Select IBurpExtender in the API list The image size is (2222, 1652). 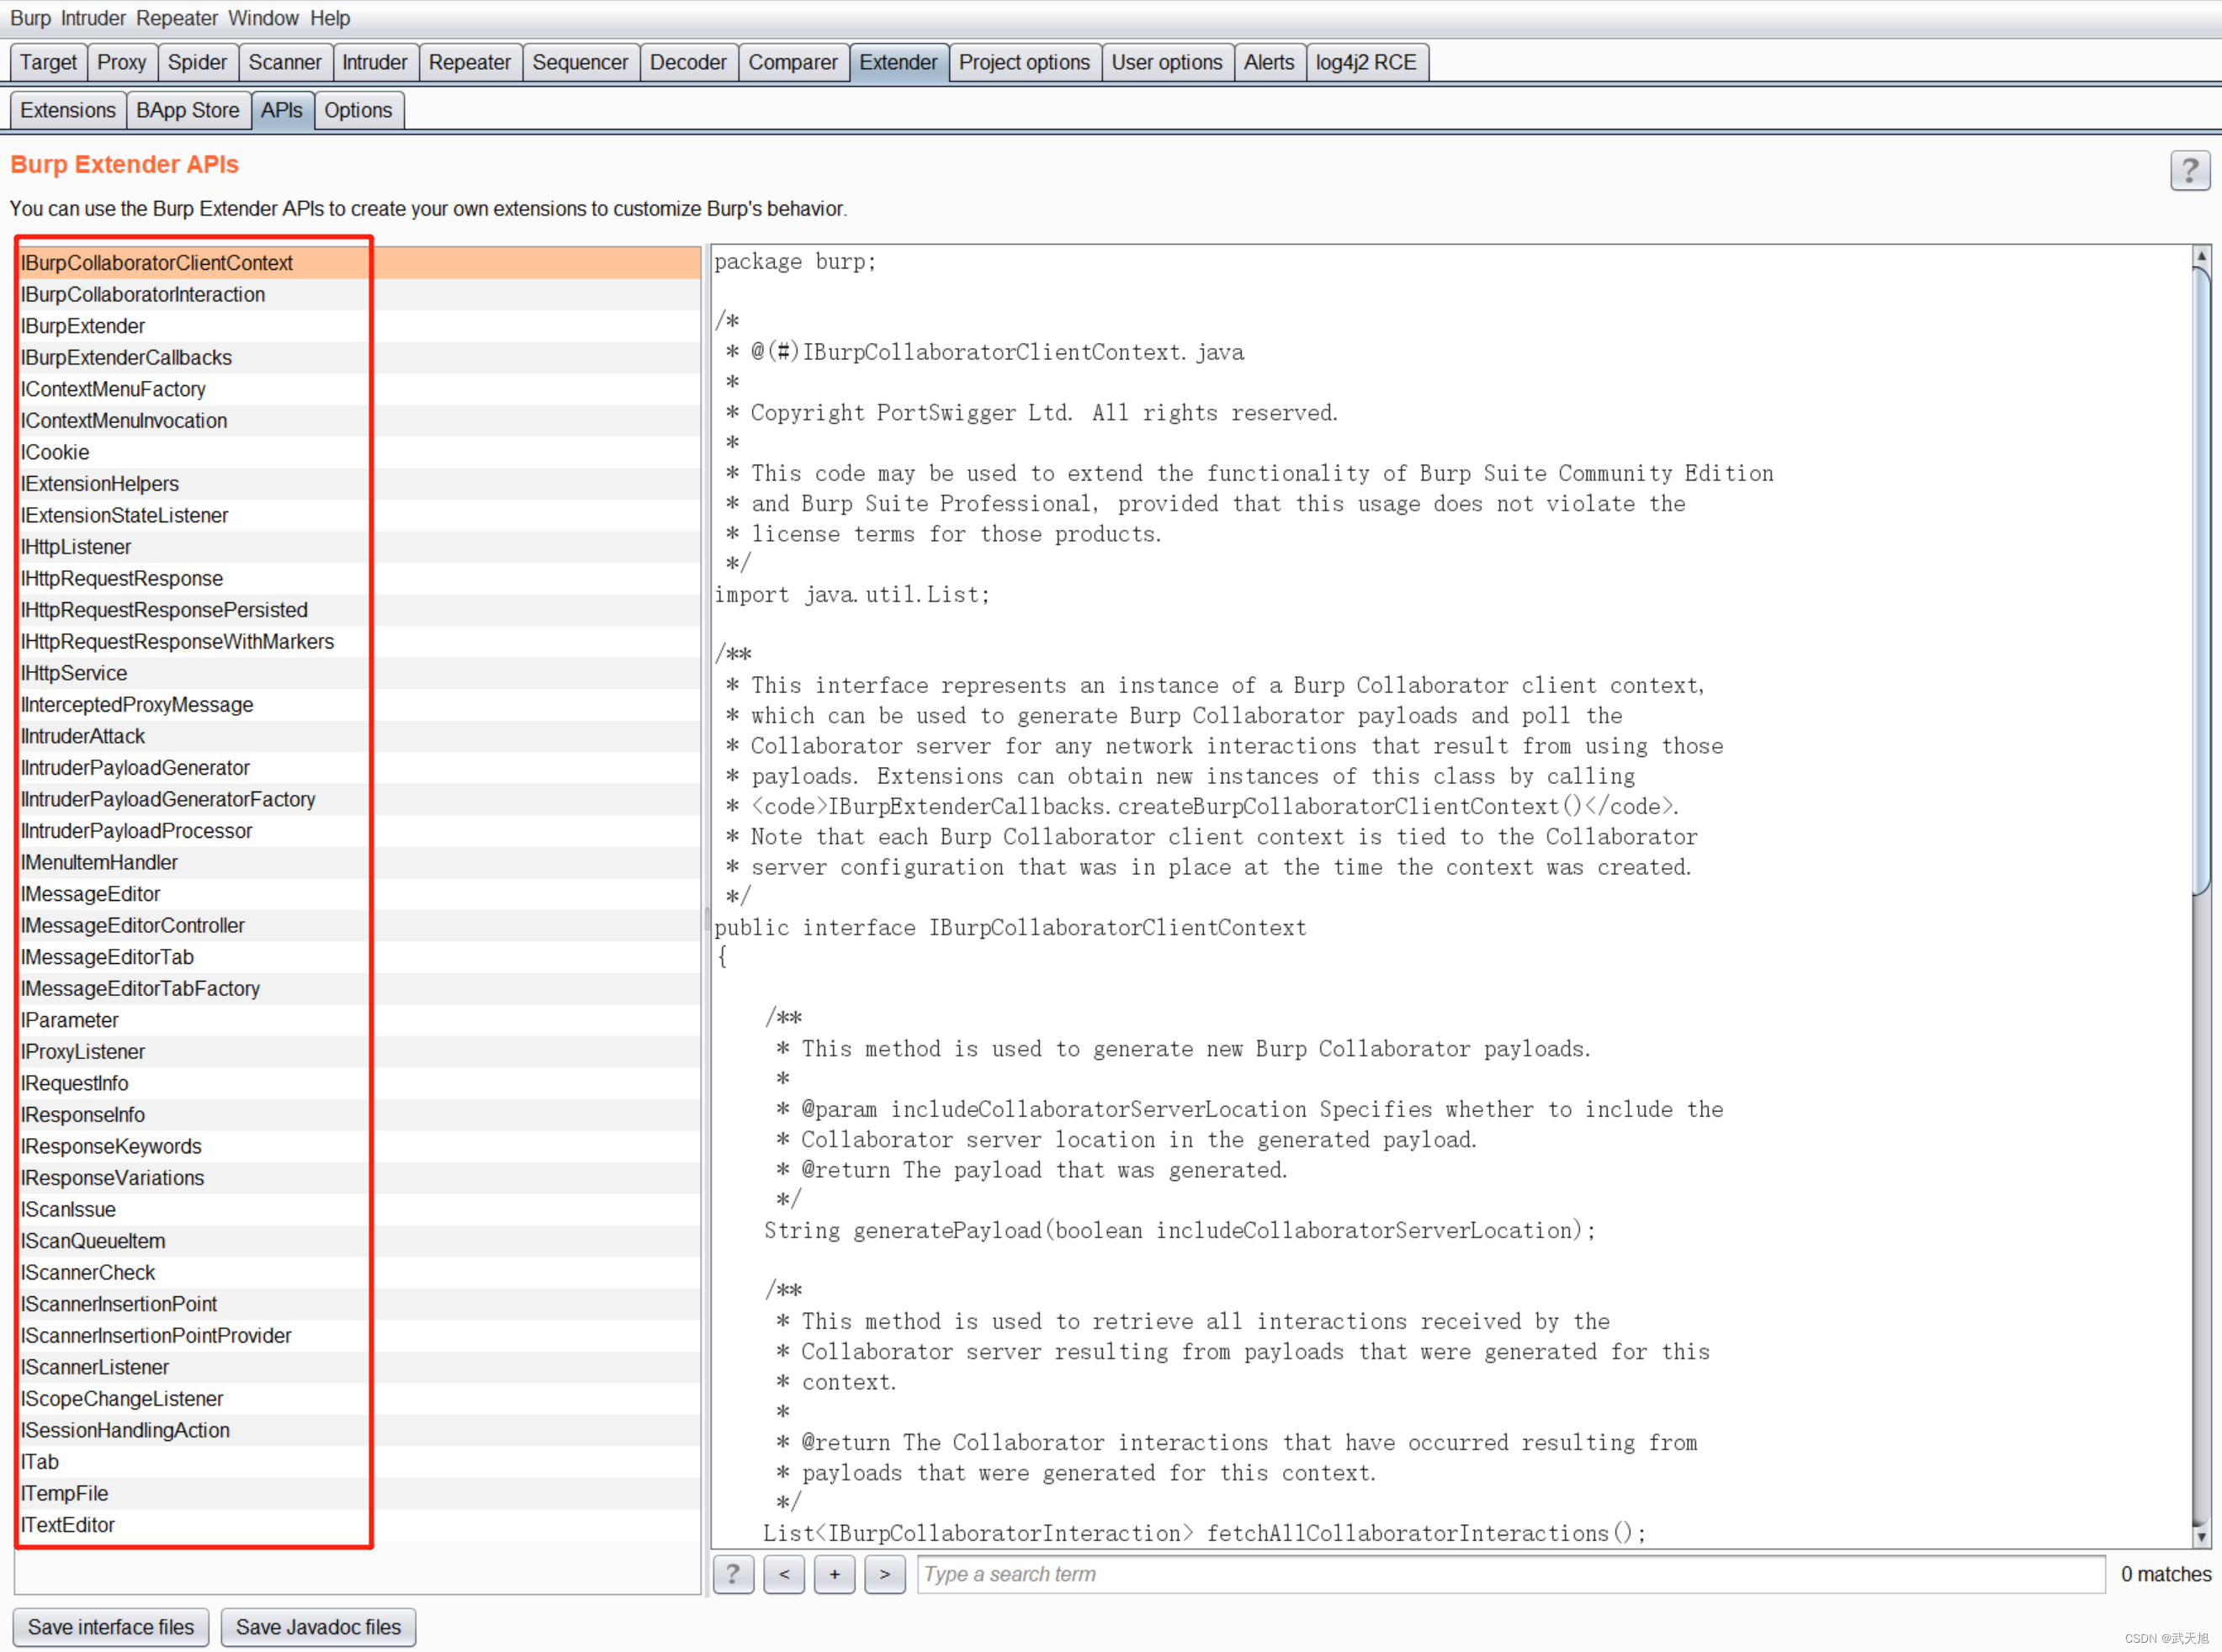pos(359,326)
